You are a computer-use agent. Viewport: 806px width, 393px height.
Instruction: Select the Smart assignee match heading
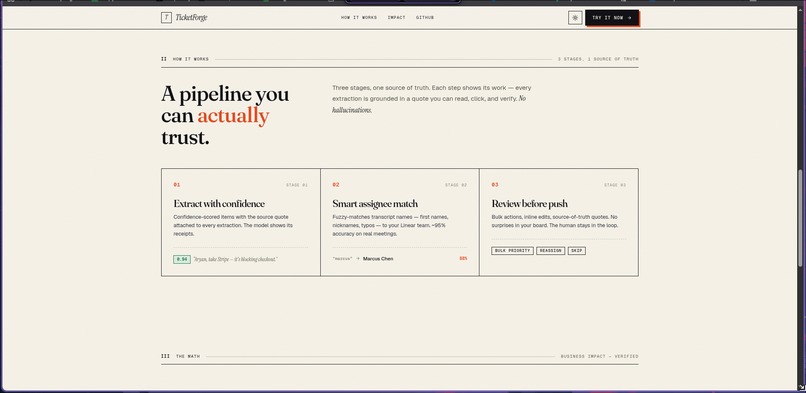pos(375,204)
